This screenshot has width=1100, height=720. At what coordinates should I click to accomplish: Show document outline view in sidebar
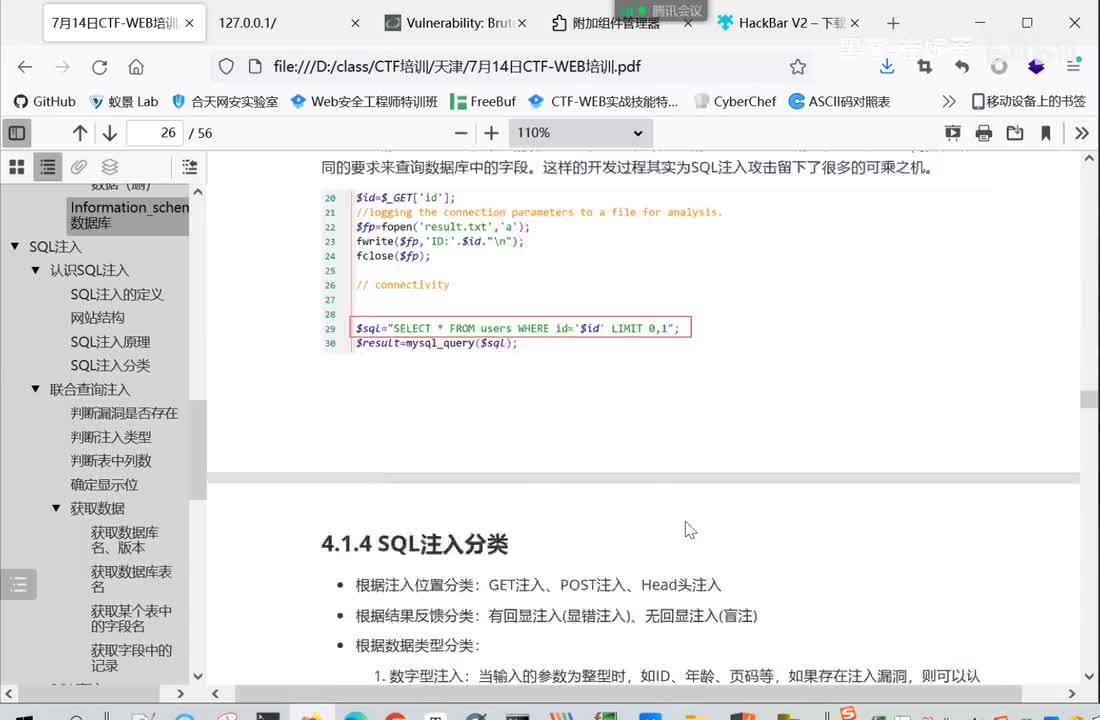pyautogui.click(x=48, y=167)
